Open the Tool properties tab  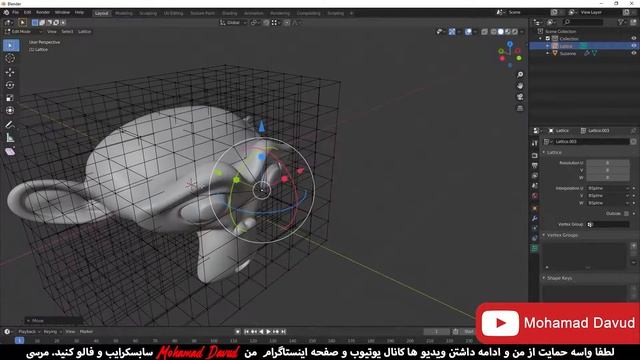[535, 143]
